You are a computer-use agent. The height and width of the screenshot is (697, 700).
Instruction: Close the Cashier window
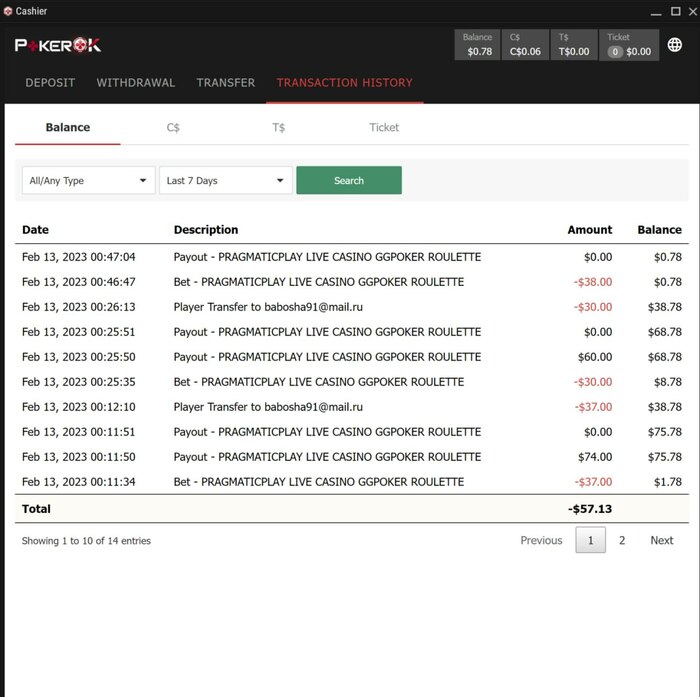[x=693, y=12]
